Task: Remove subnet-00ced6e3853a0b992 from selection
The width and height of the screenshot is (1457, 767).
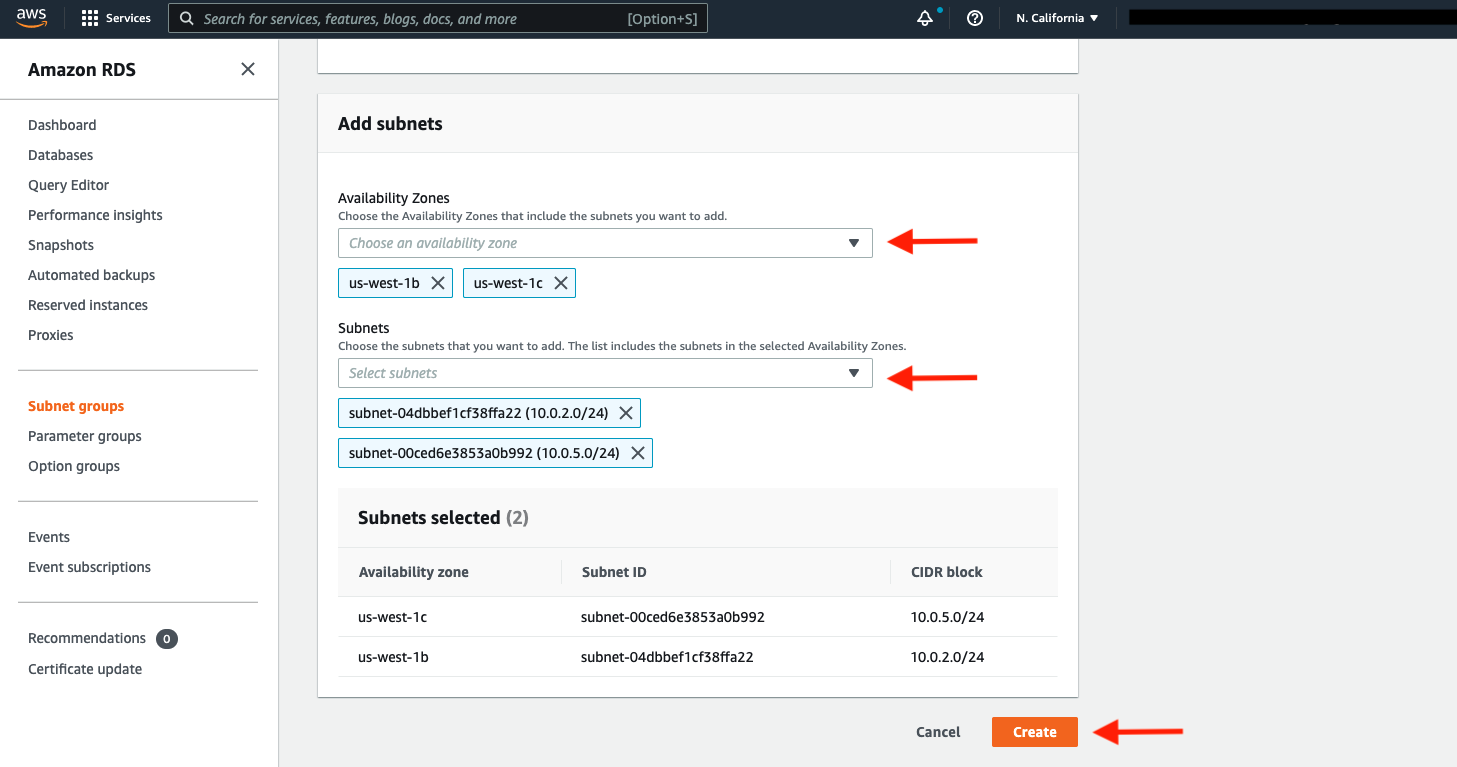Action: tap(637, 453)
